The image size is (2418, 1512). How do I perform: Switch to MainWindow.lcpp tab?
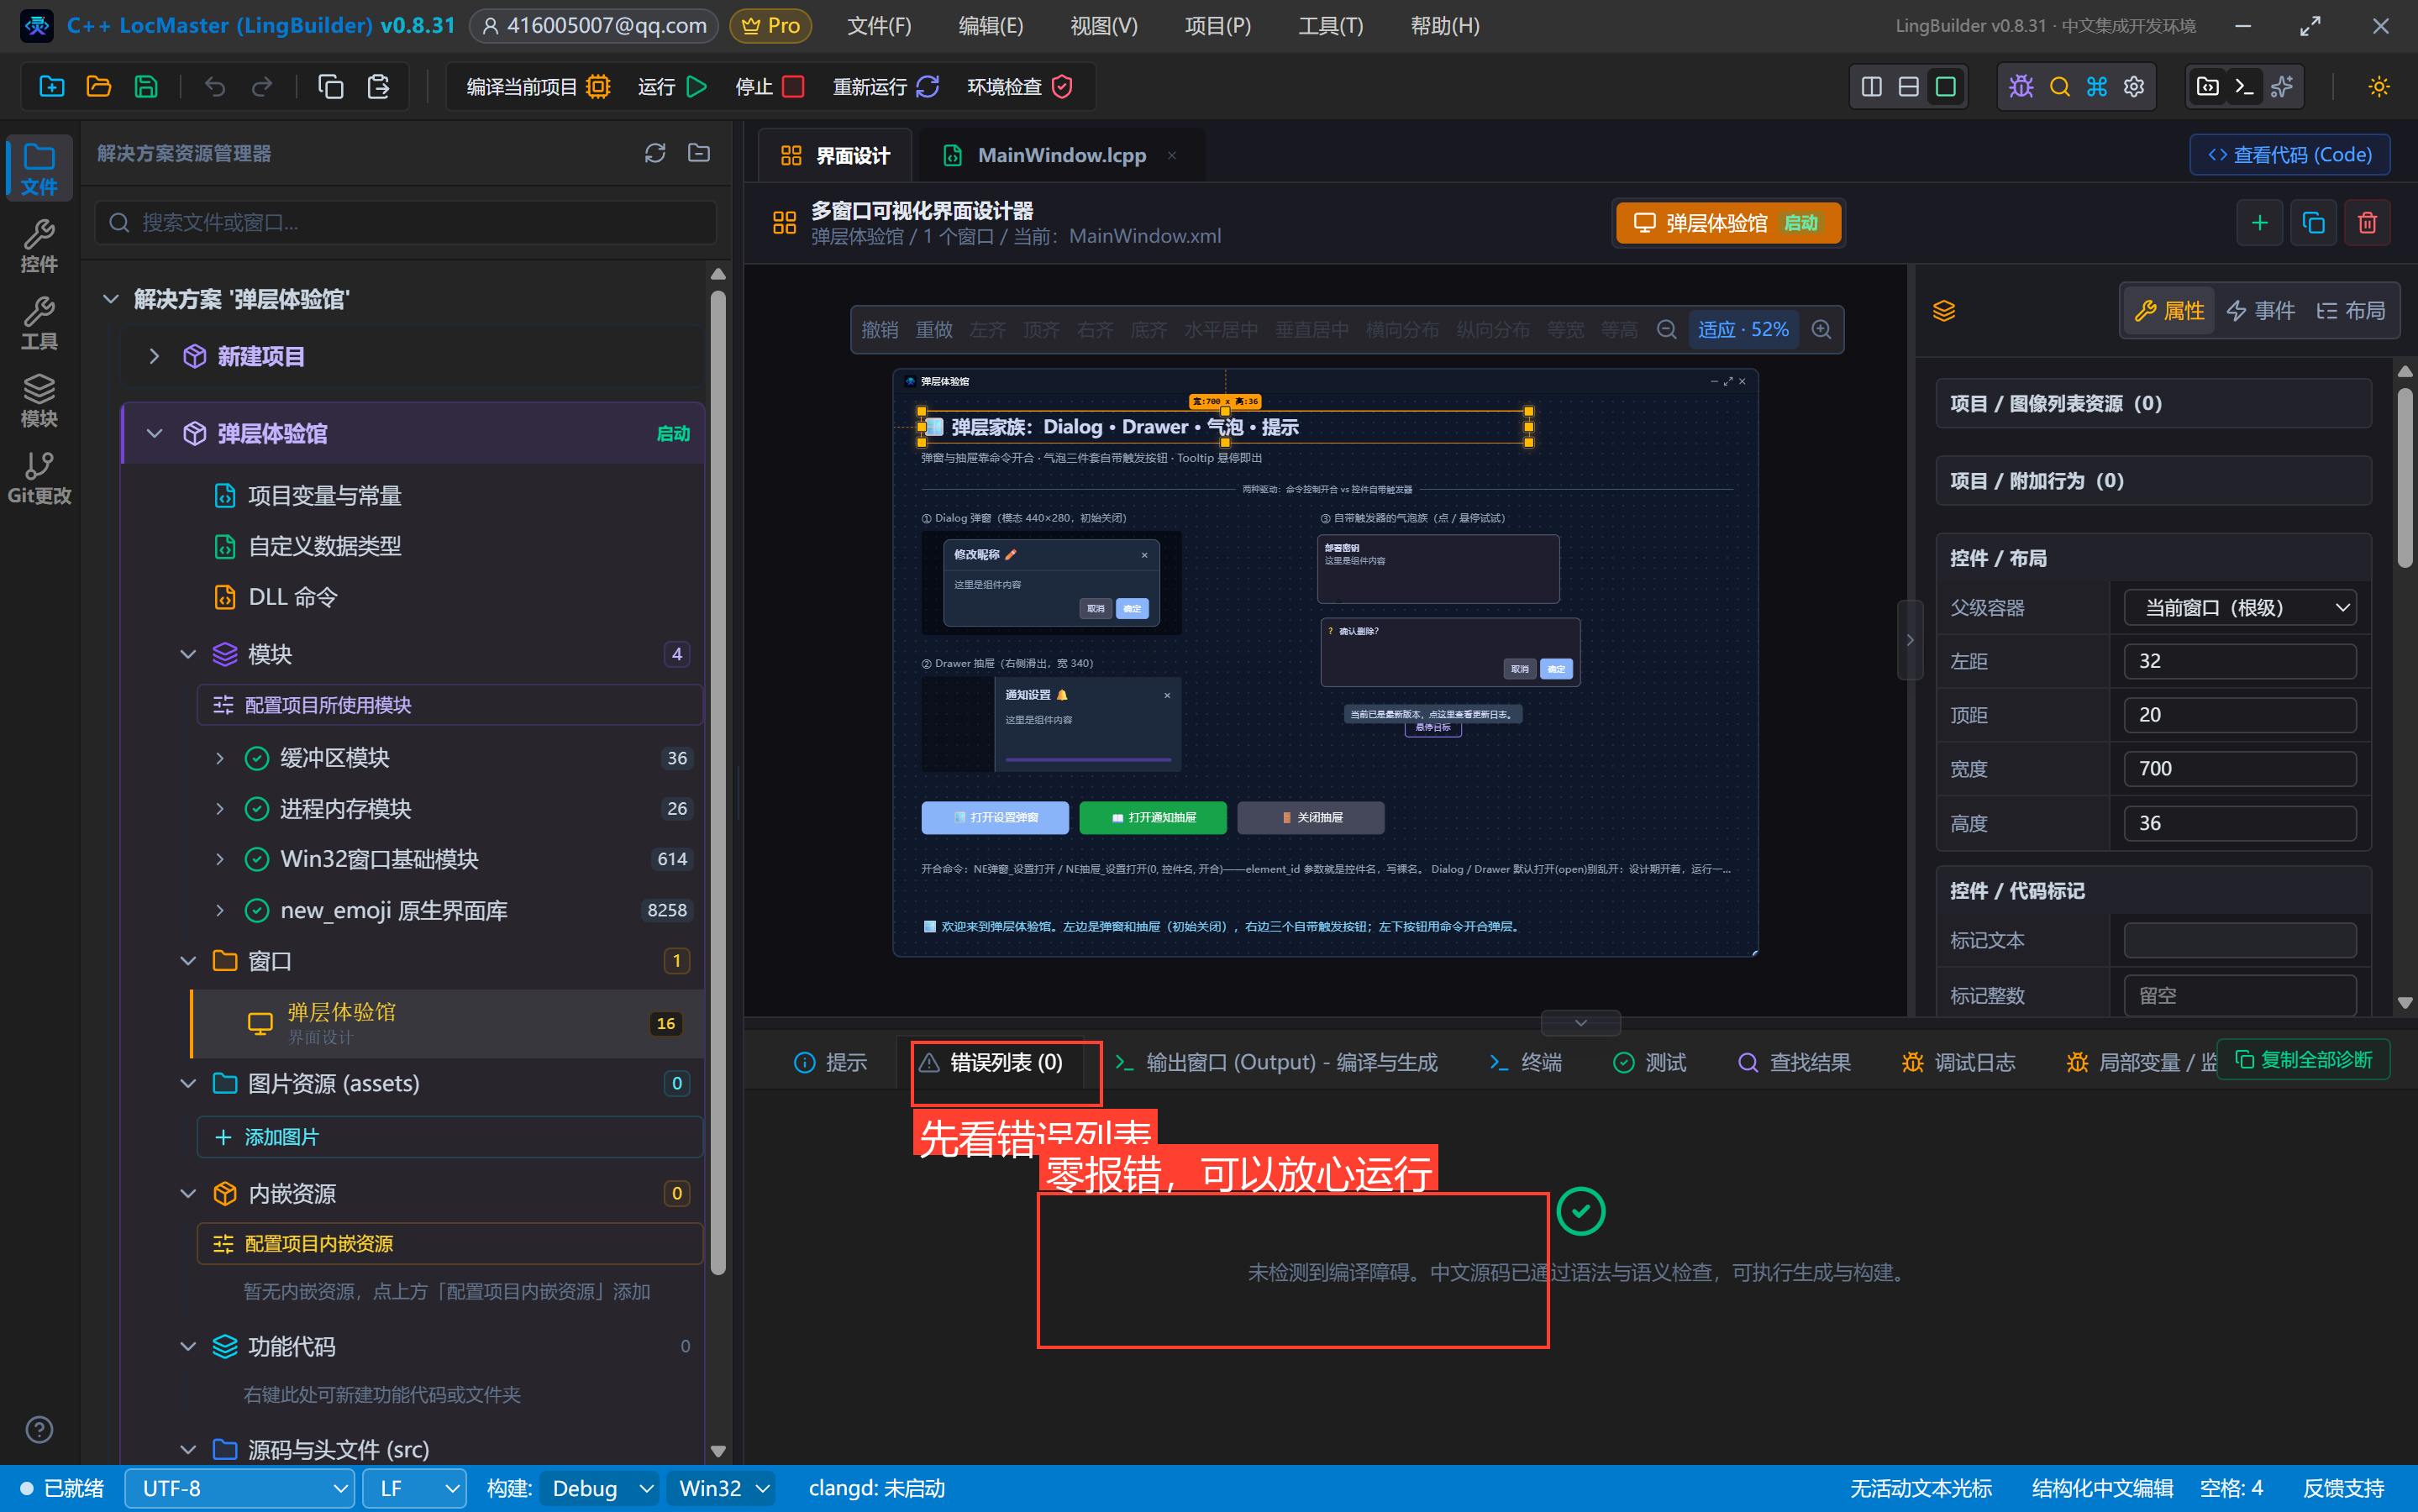[x=1060, y=155]
